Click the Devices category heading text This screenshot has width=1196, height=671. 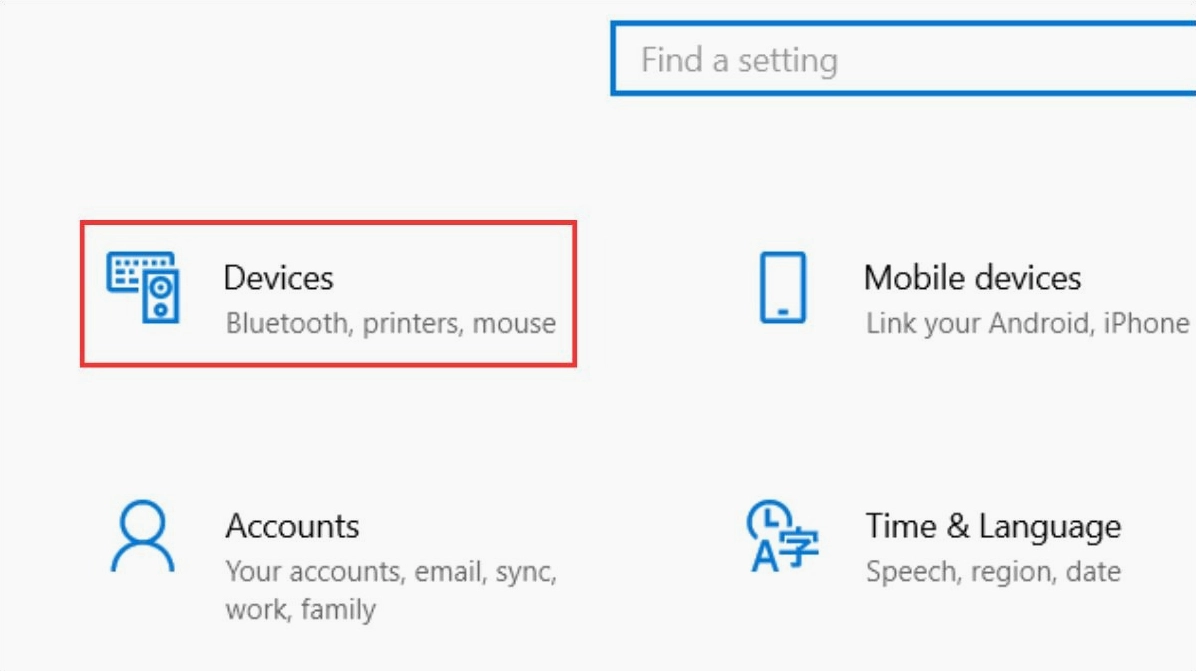278,277
